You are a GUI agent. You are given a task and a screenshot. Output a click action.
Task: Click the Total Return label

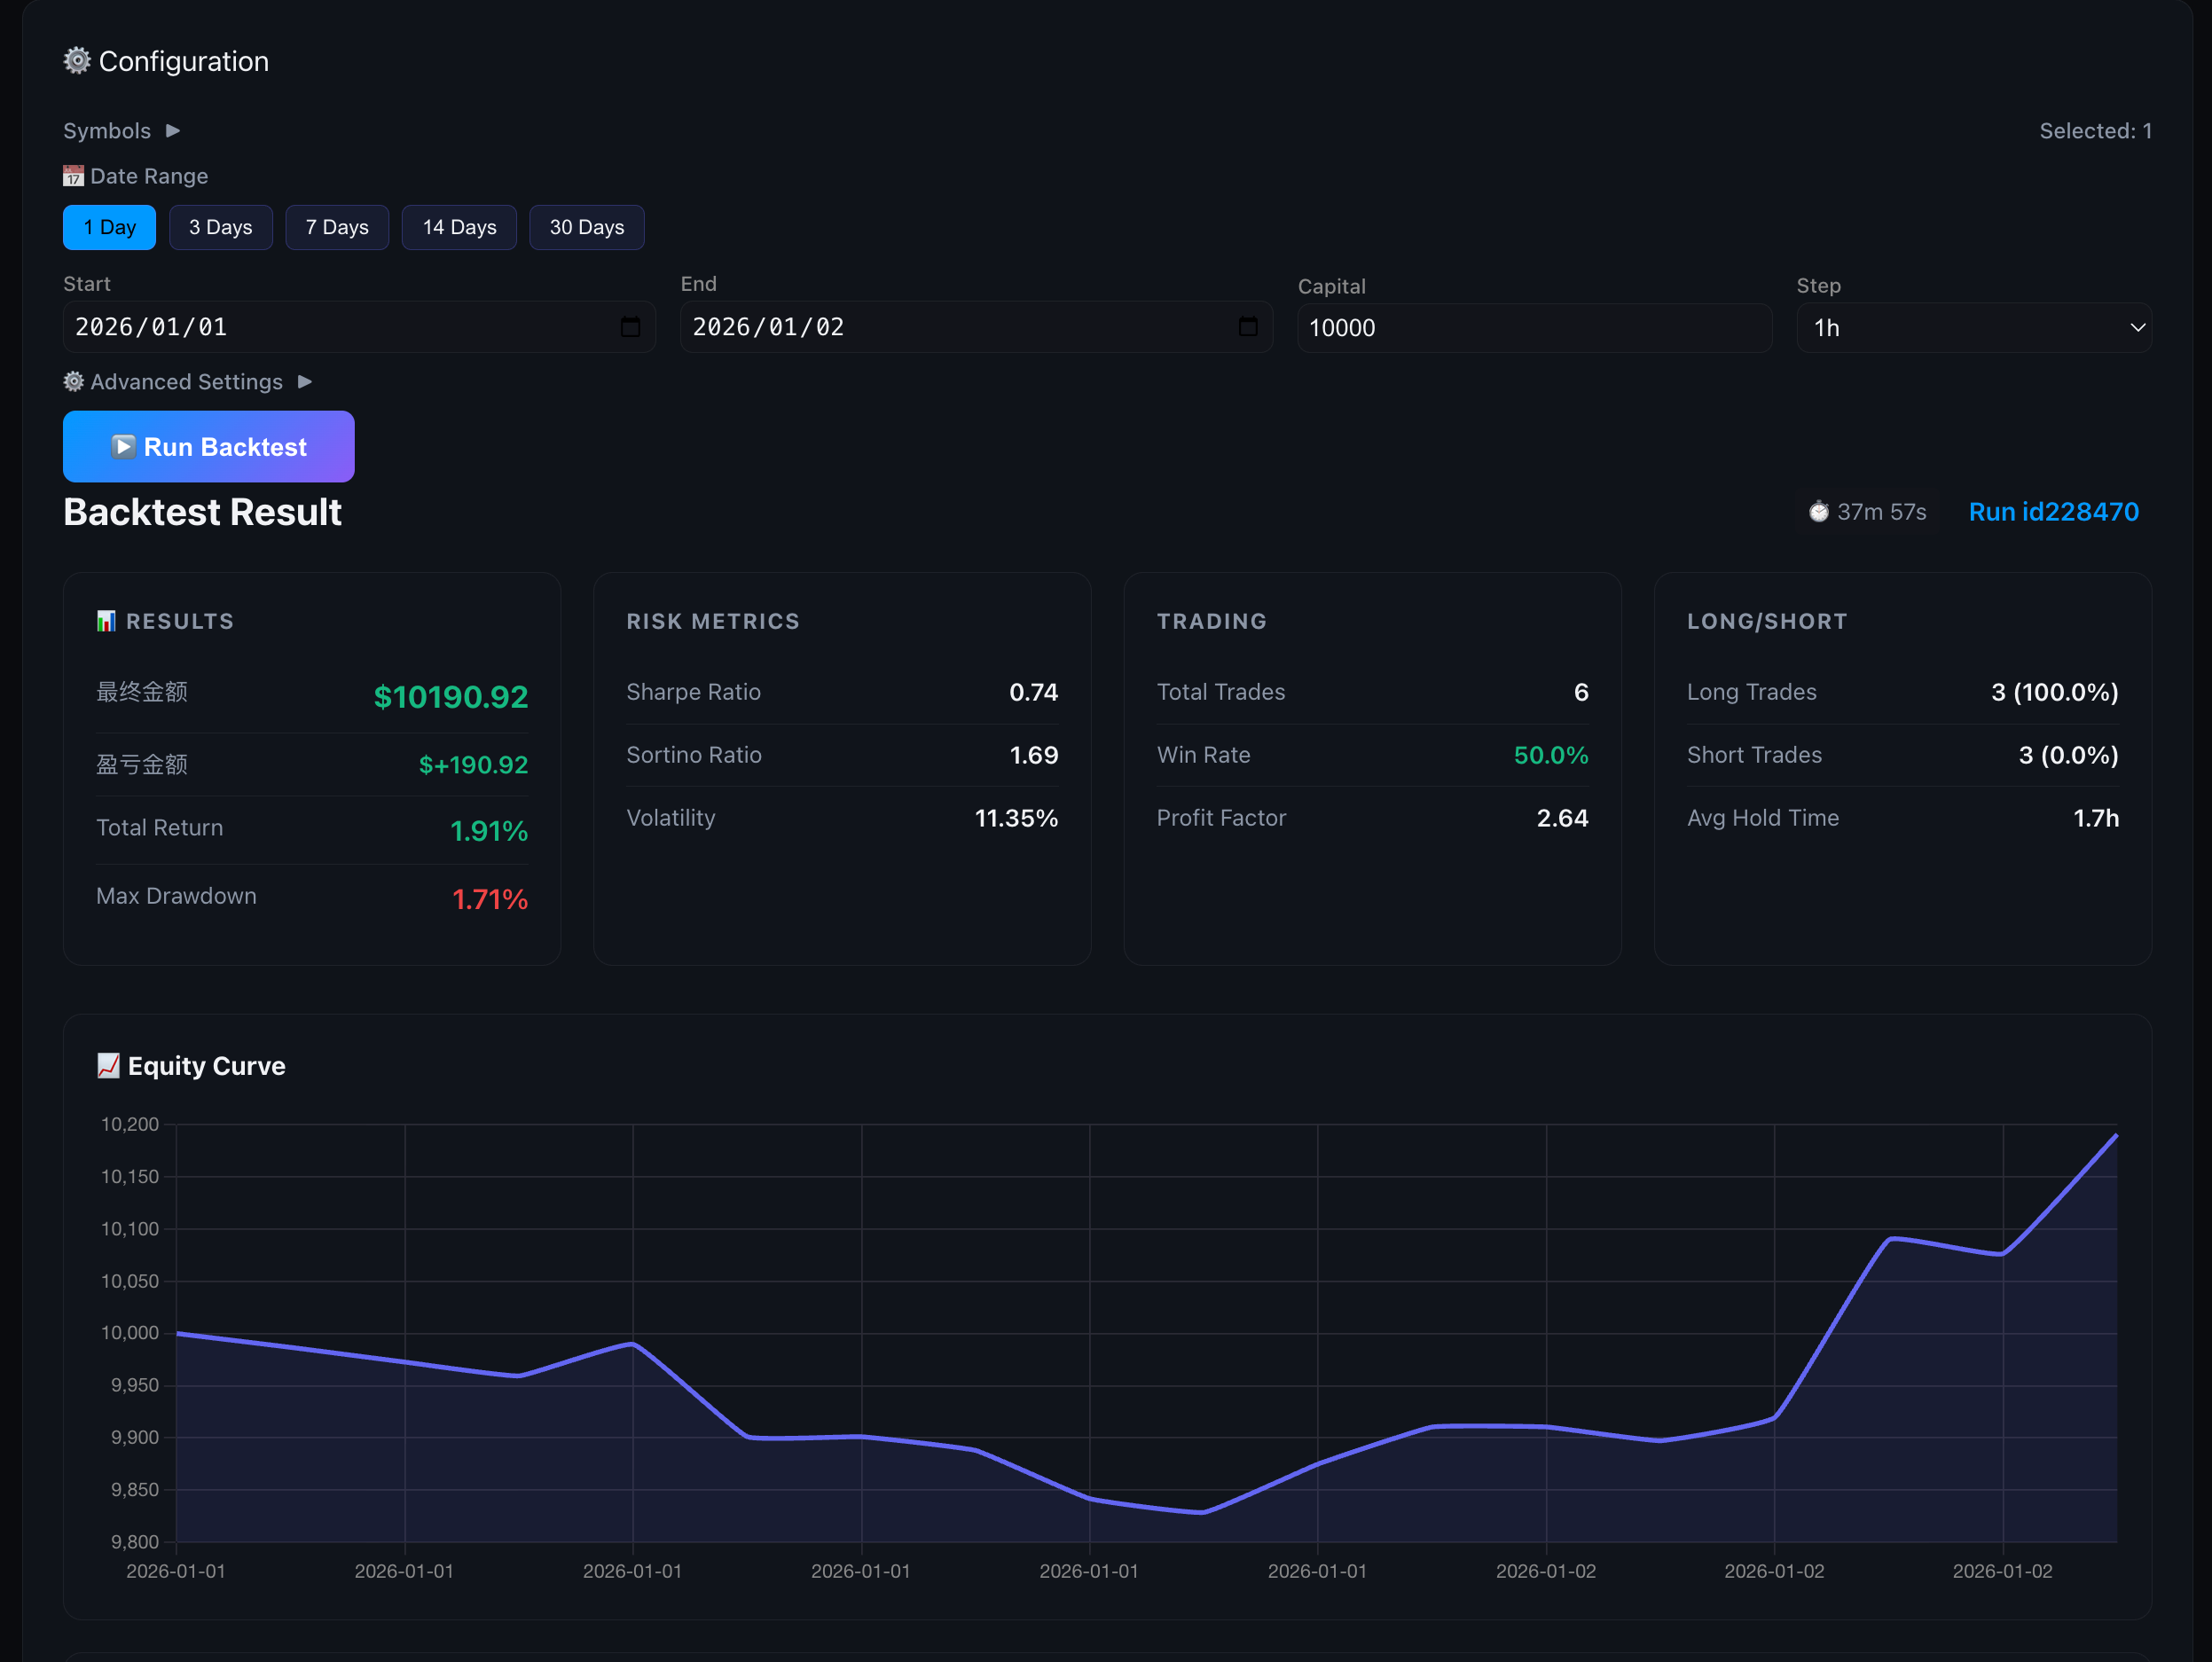[159, 828]
